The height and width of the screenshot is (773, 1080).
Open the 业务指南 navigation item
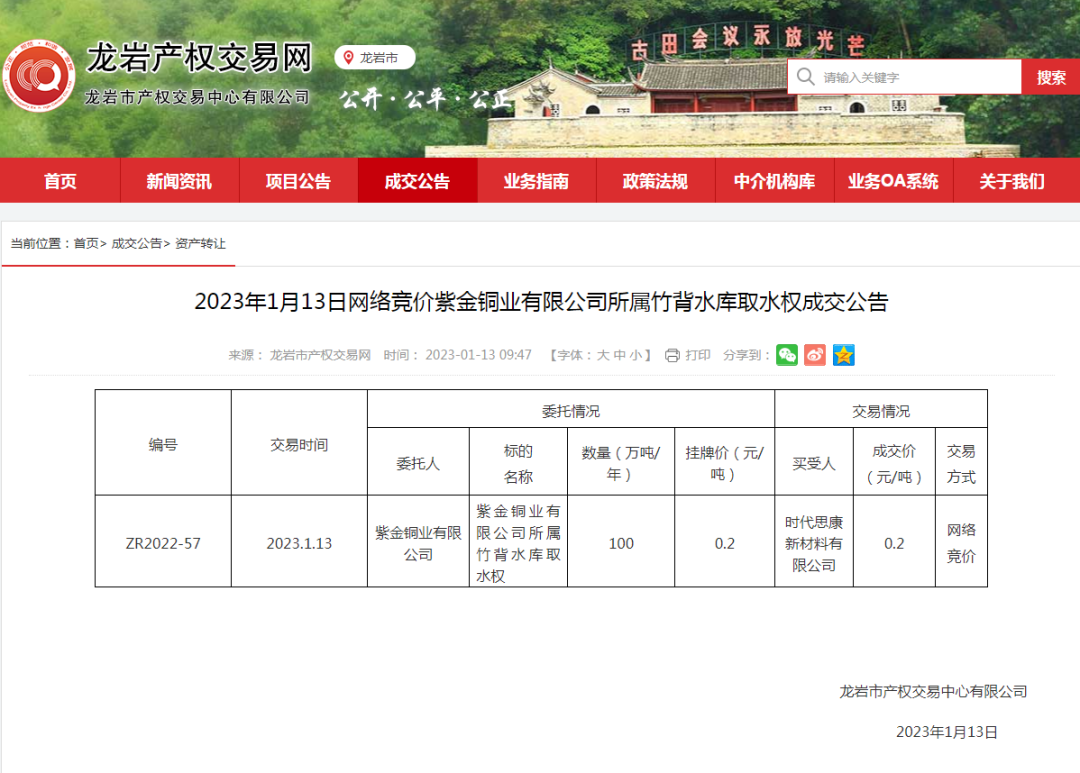[536, 181]
